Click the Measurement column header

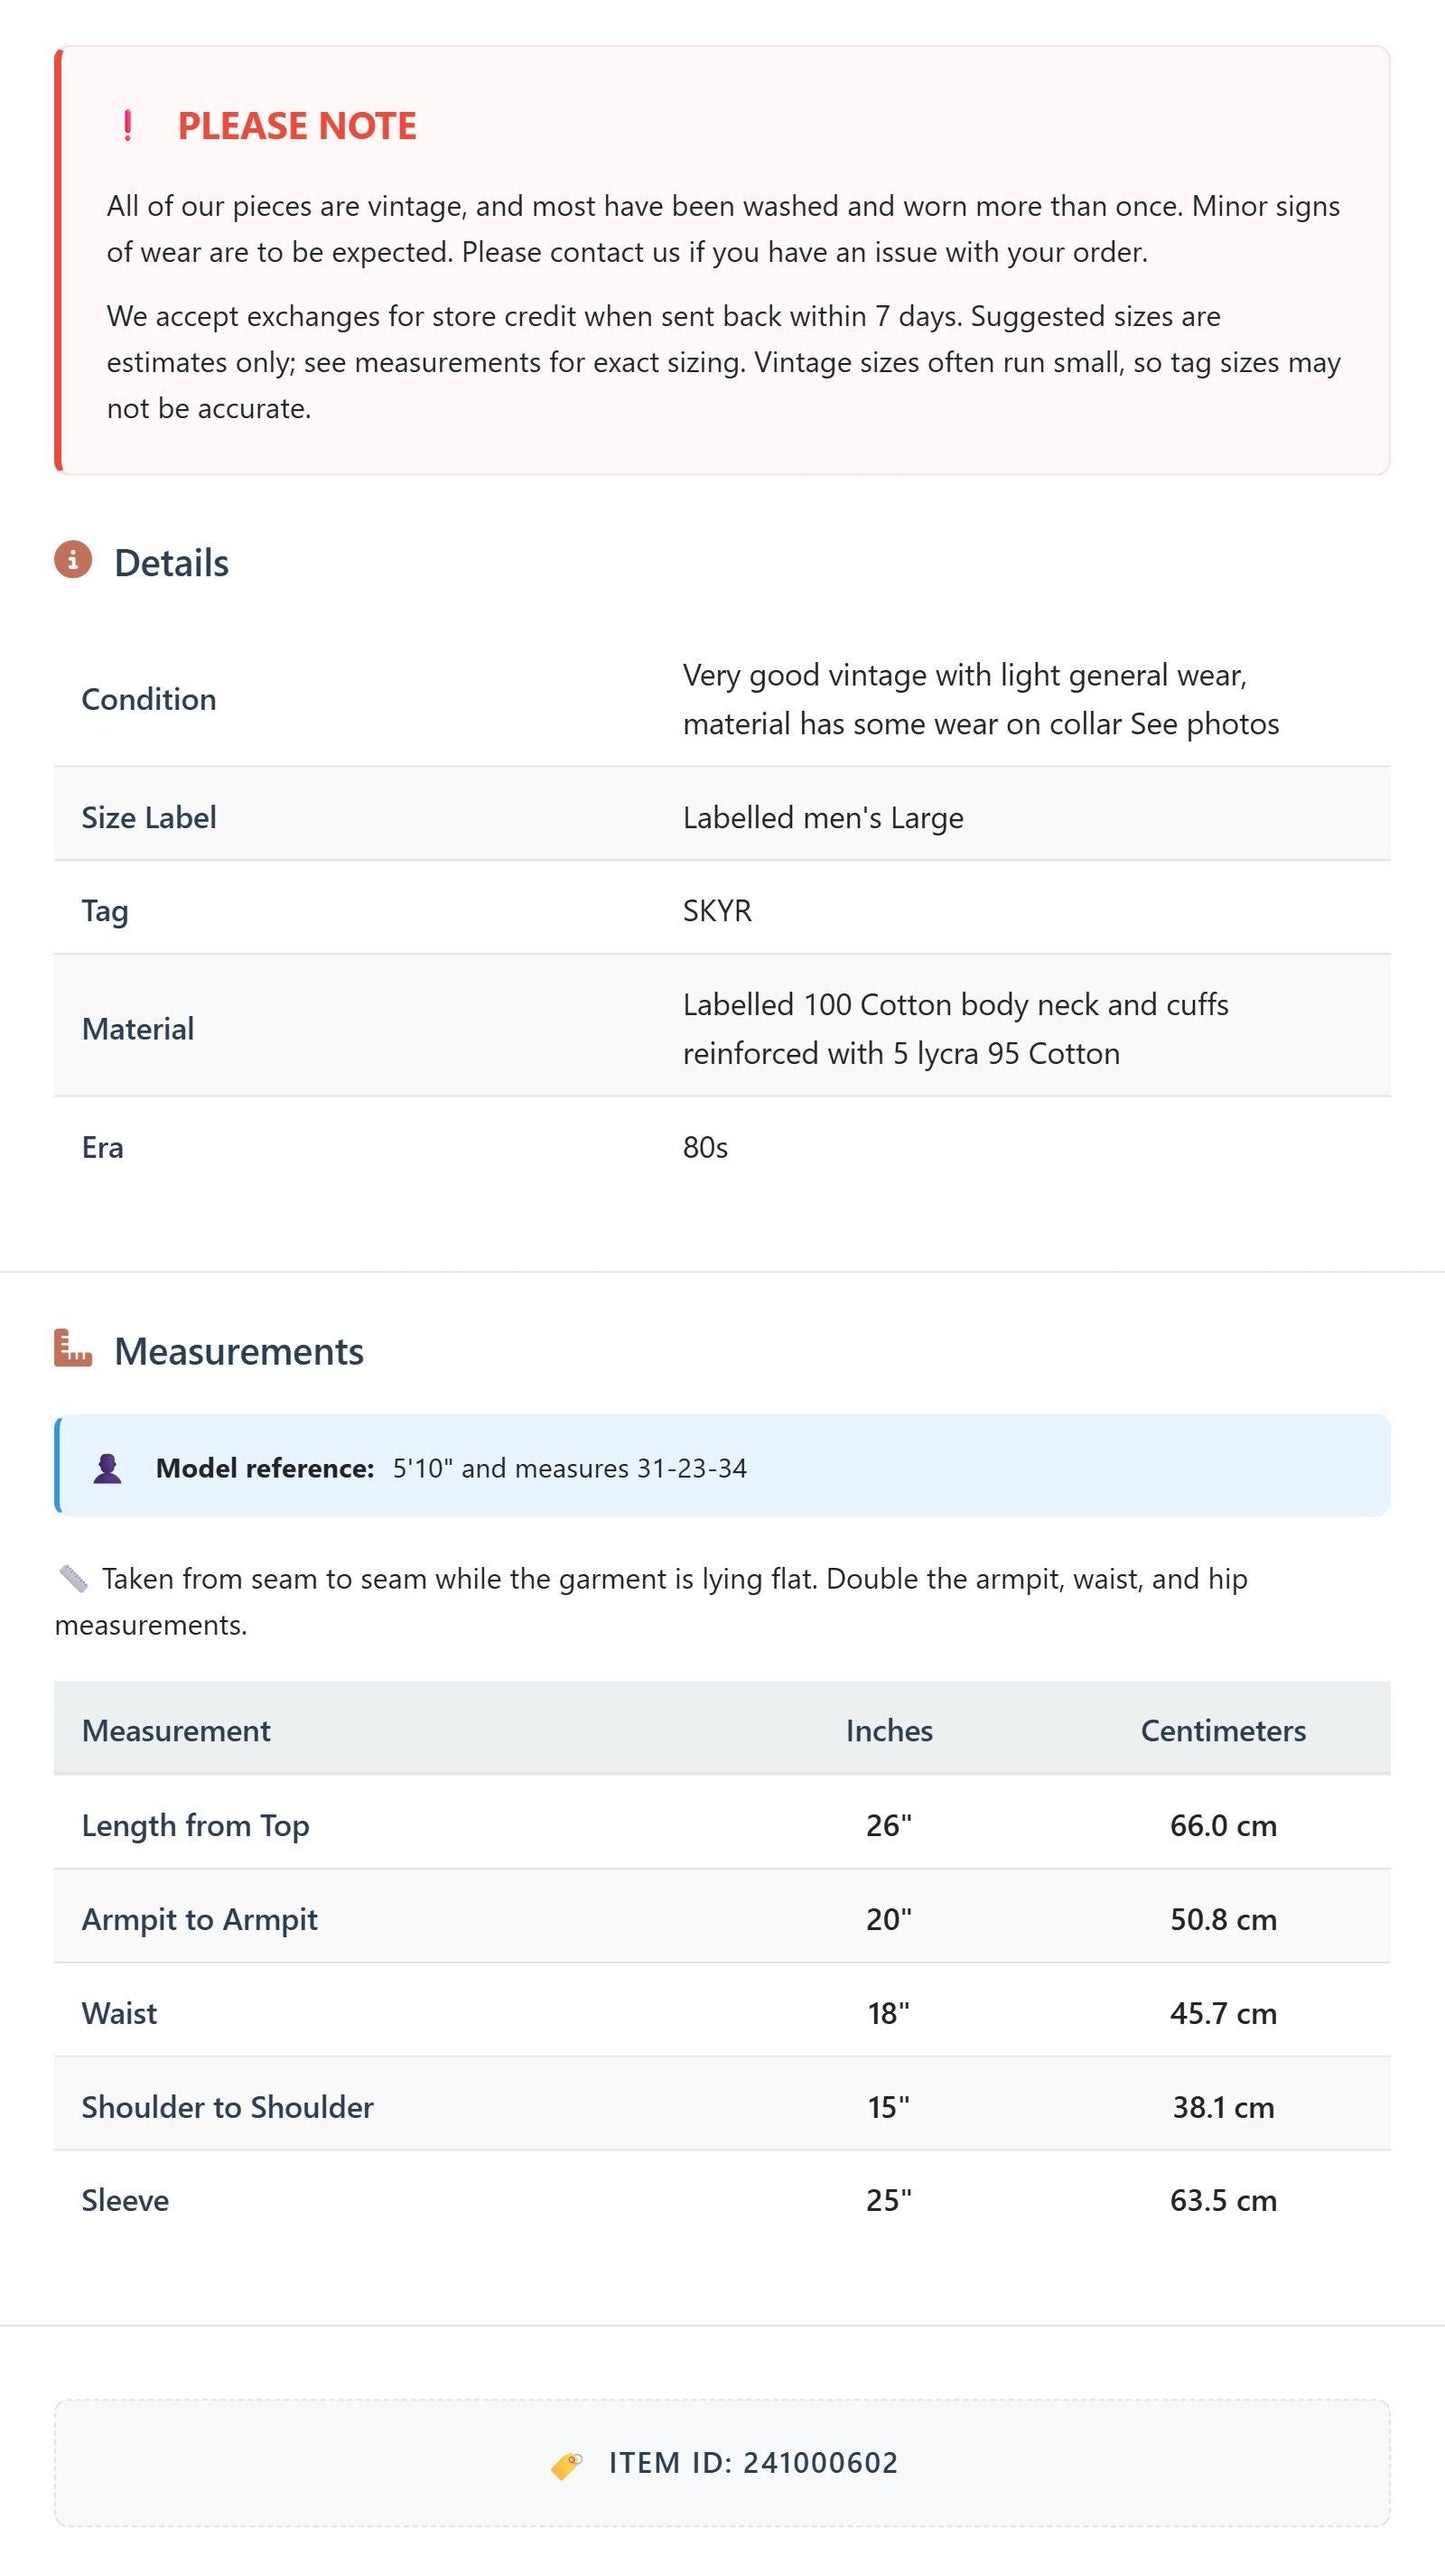pos(176,1731)
